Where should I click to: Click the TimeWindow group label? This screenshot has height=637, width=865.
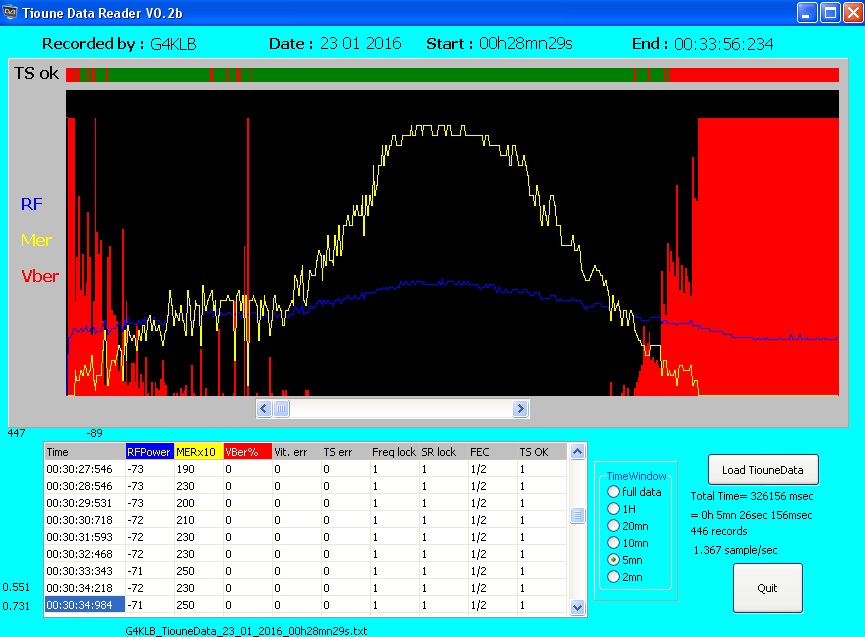pyautogui.click(x=636, y=476)
